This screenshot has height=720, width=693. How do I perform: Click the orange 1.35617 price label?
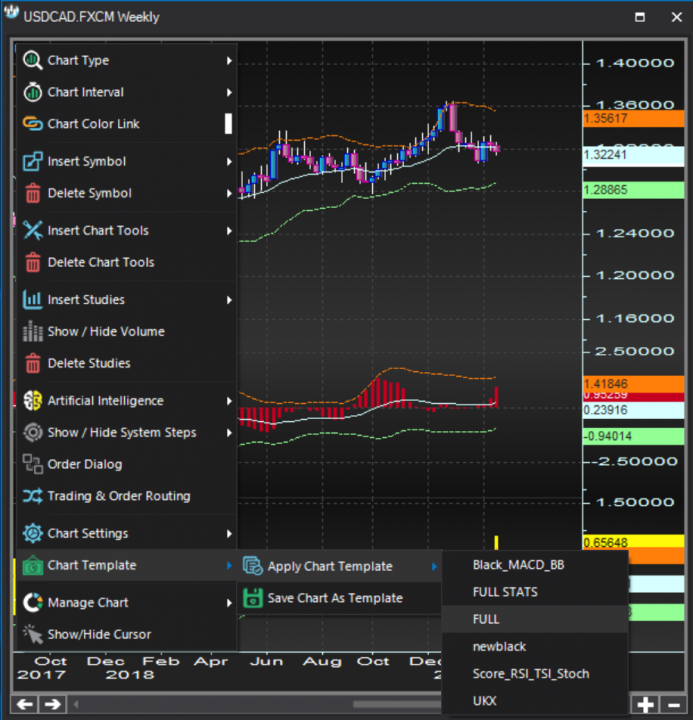pyautogui.click(x=633, y=118)
